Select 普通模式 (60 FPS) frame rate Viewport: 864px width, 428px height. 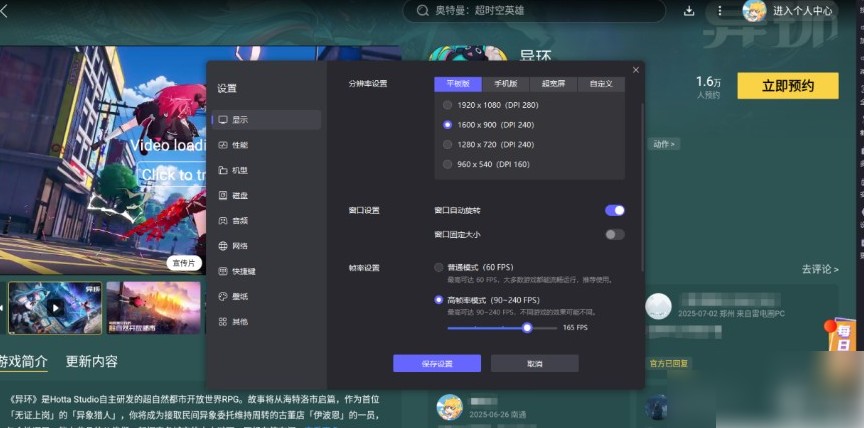439,267
